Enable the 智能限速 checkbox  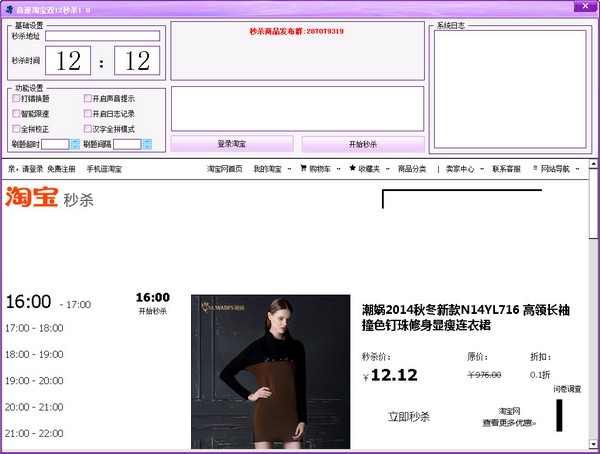point(16,114)
